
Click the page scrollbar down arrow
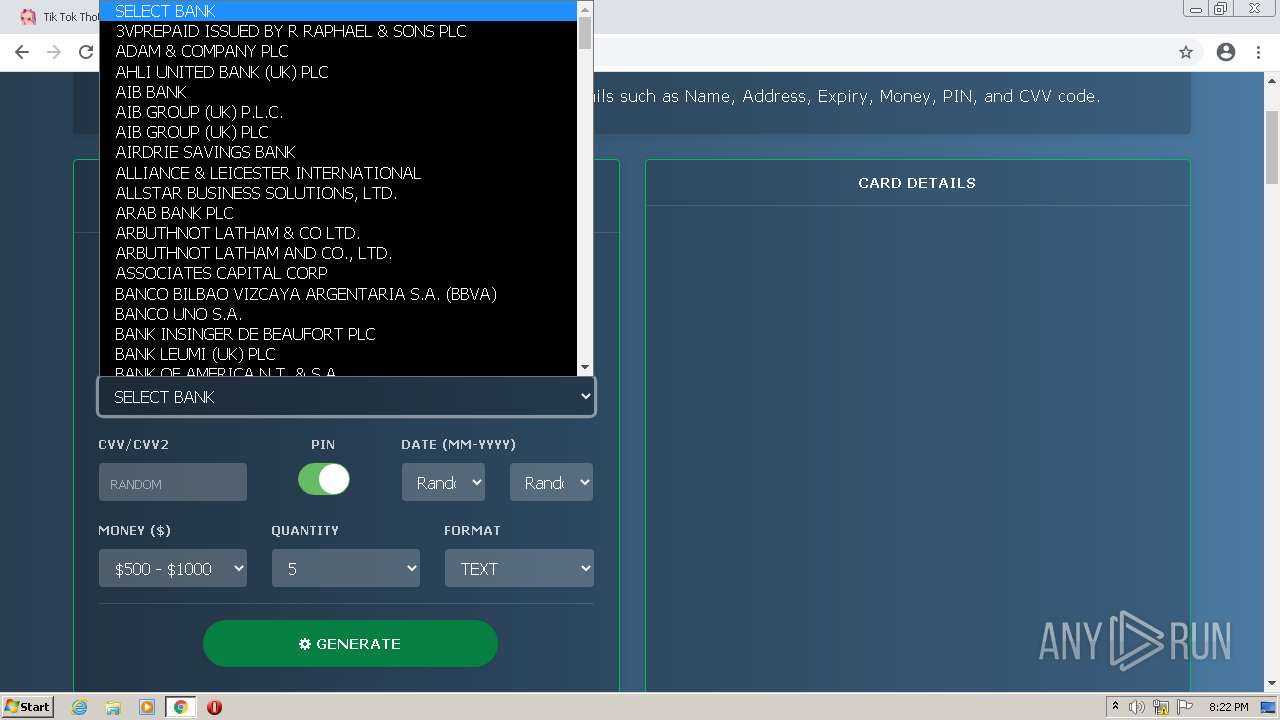1272,684
